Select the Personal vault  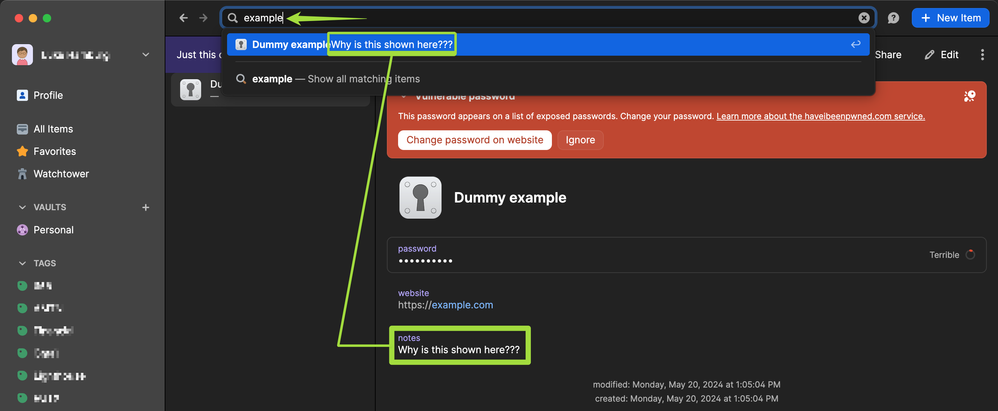pos(53,230)
